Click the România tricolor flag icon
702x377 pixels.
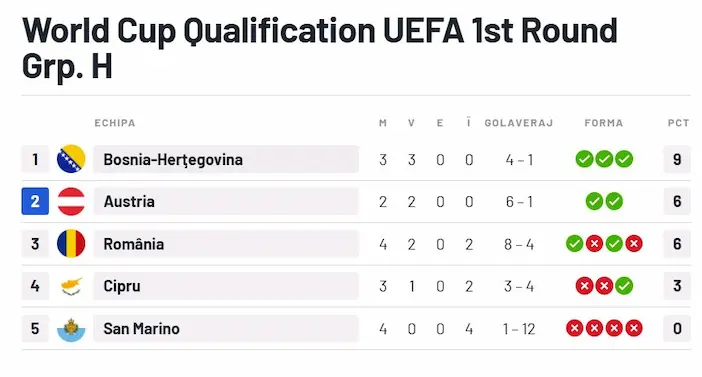tap(71, 244)
